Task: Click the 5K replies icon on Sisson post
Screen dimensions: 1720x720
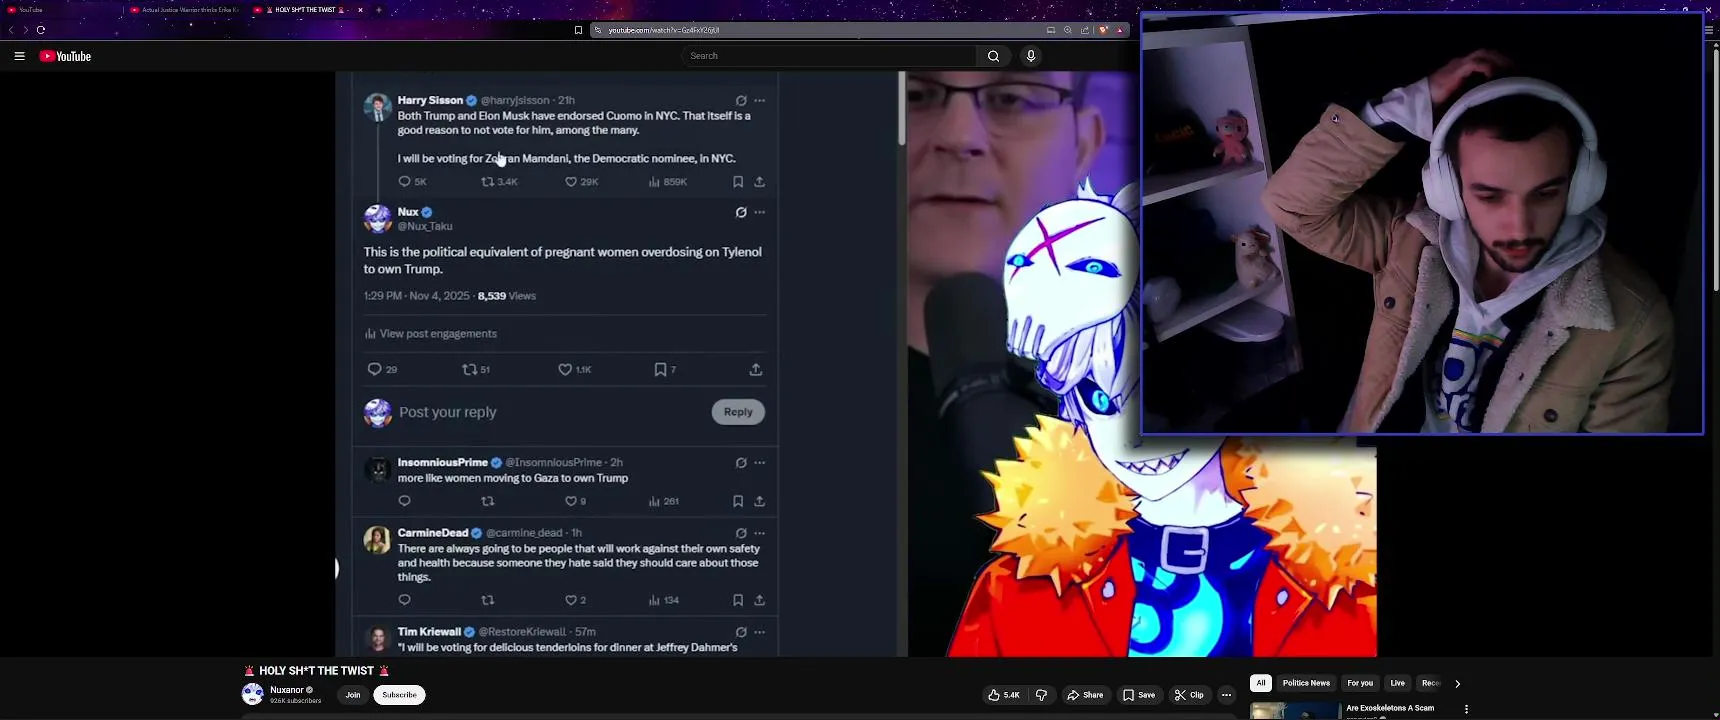Action: click(412, 182)
